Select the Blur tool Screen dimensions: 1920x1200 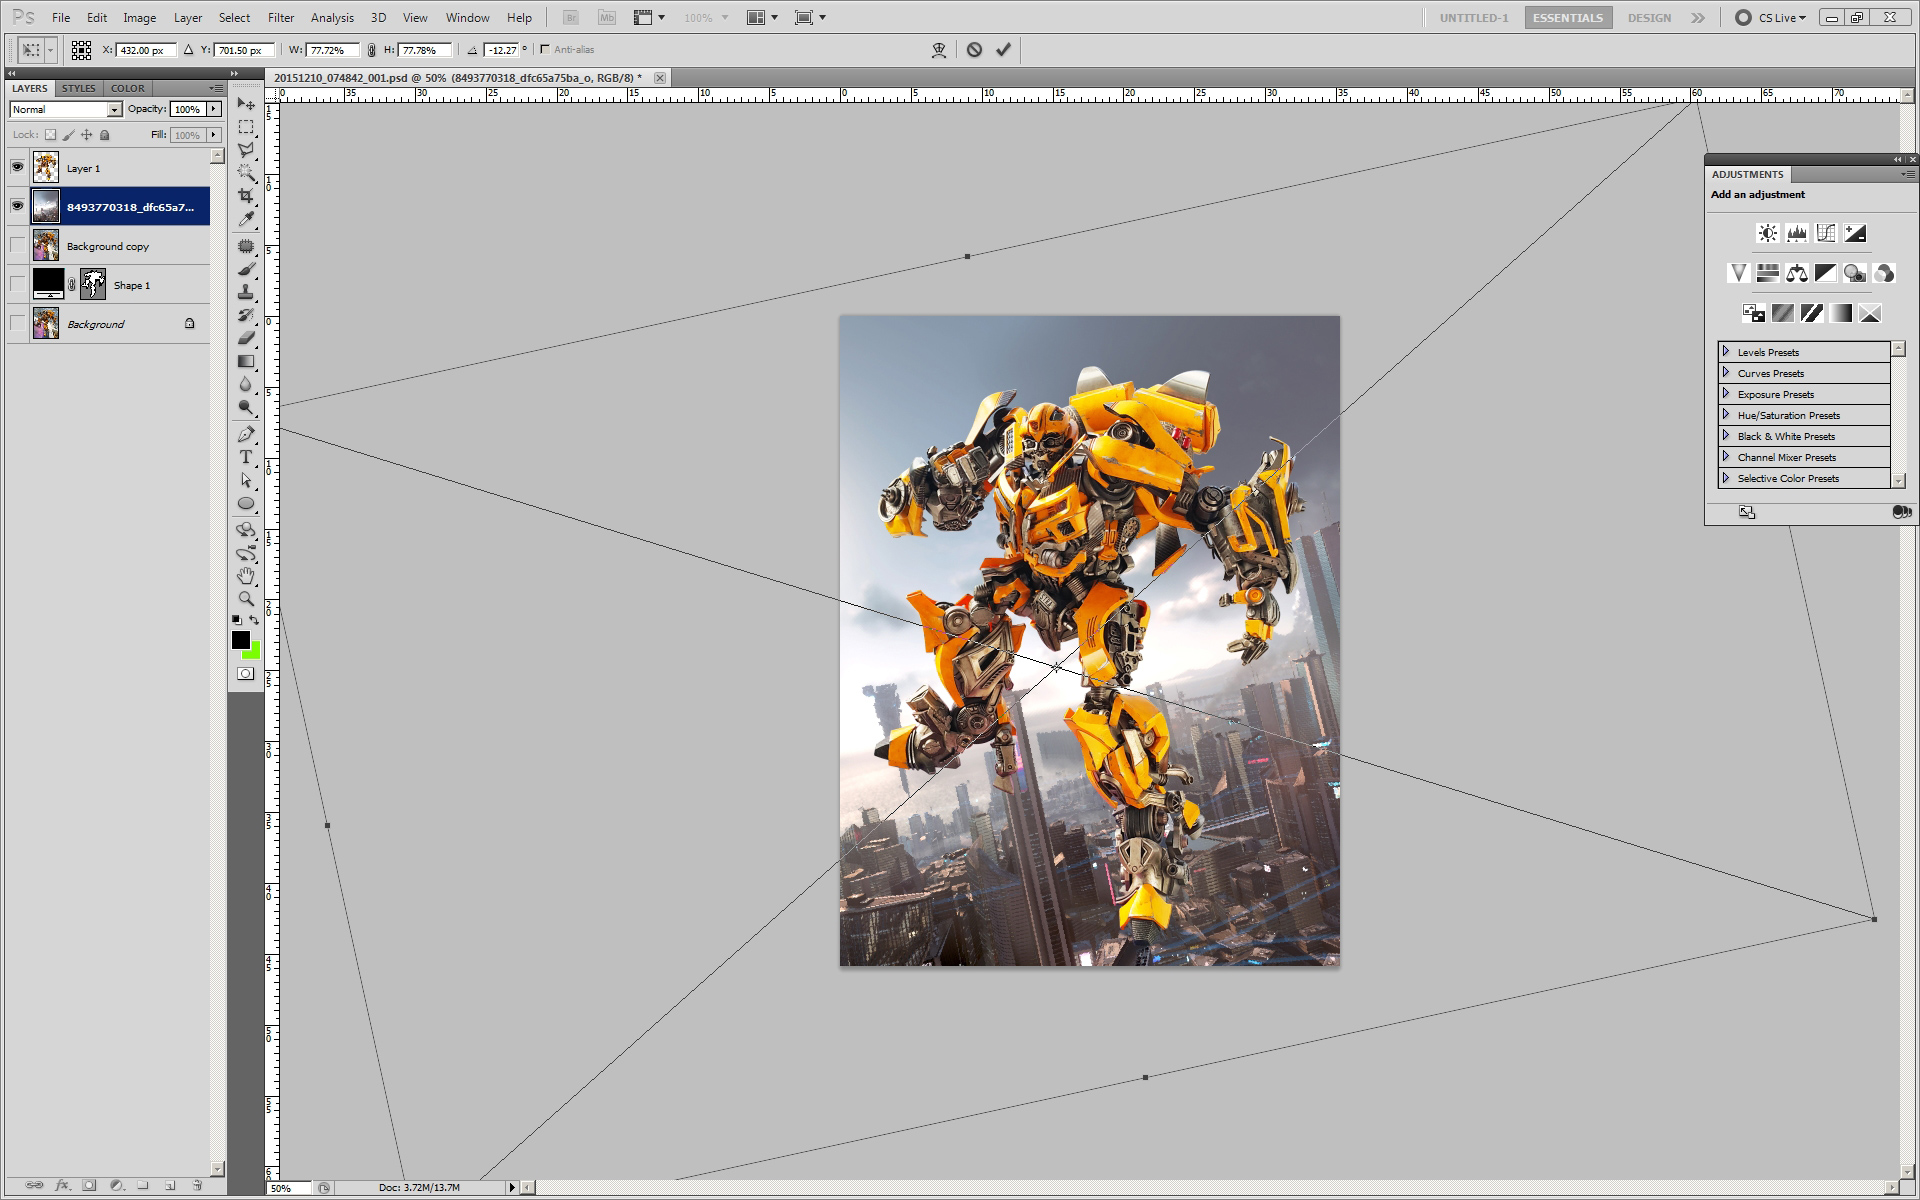246,384
